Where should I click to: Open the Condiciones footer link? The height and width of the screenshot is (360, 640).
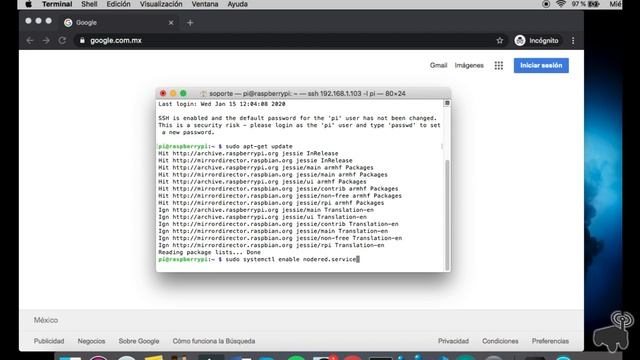[x=500, y=341]
